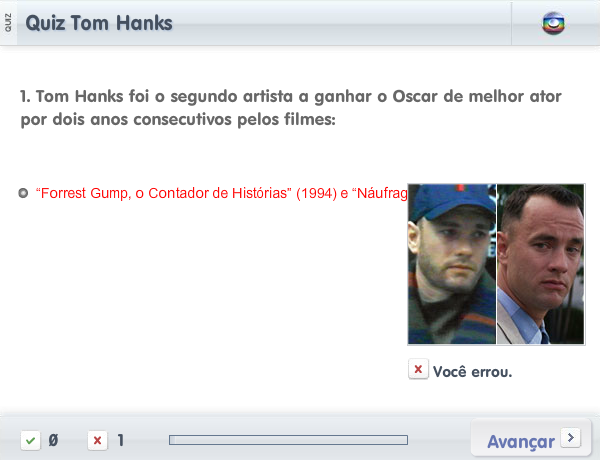Image resolution: width=600 pixels, height=460 pixels.
Task: Click the correct answers count zero
Action: click(x=53, y=440)
